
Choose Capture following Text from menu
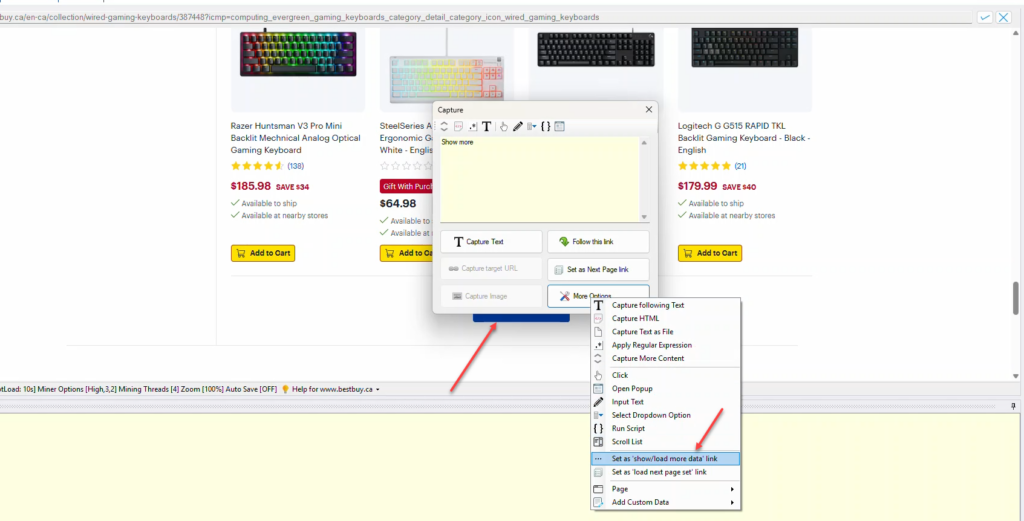tap(665, 305)
